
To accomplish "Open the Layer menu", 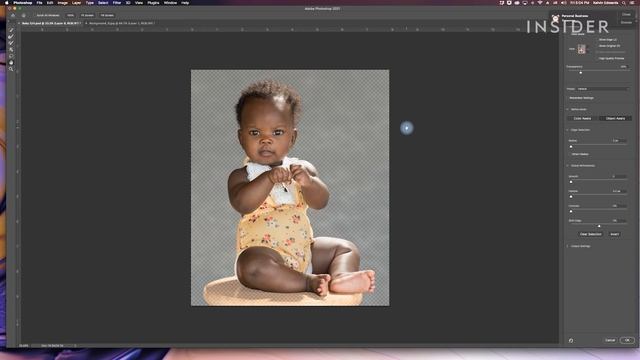I will (x=76, y=2).
